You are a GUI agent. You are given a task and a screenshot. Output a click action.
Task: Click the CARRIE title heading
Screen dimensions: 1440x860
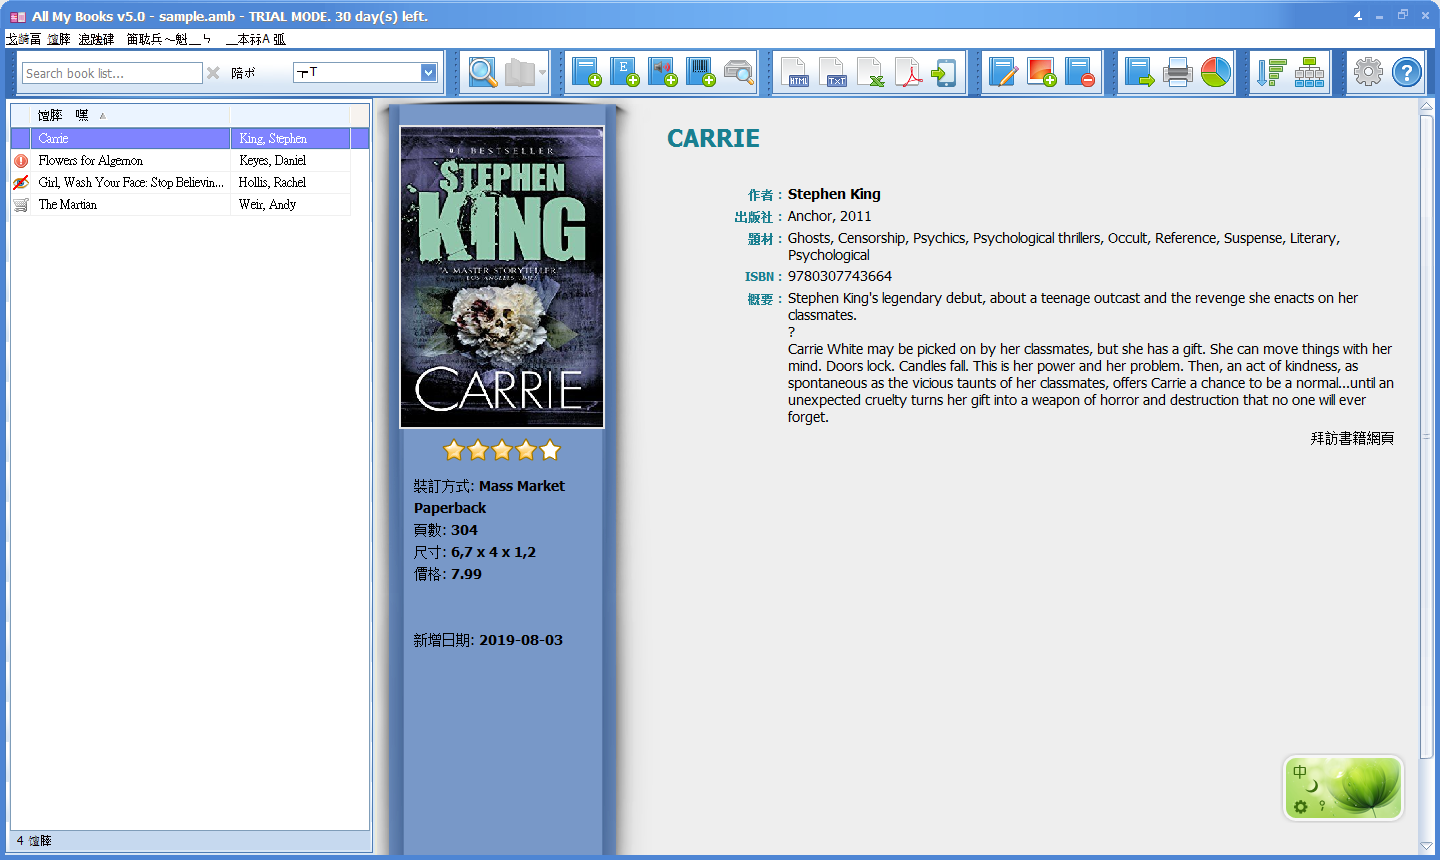tap(713, 138)
